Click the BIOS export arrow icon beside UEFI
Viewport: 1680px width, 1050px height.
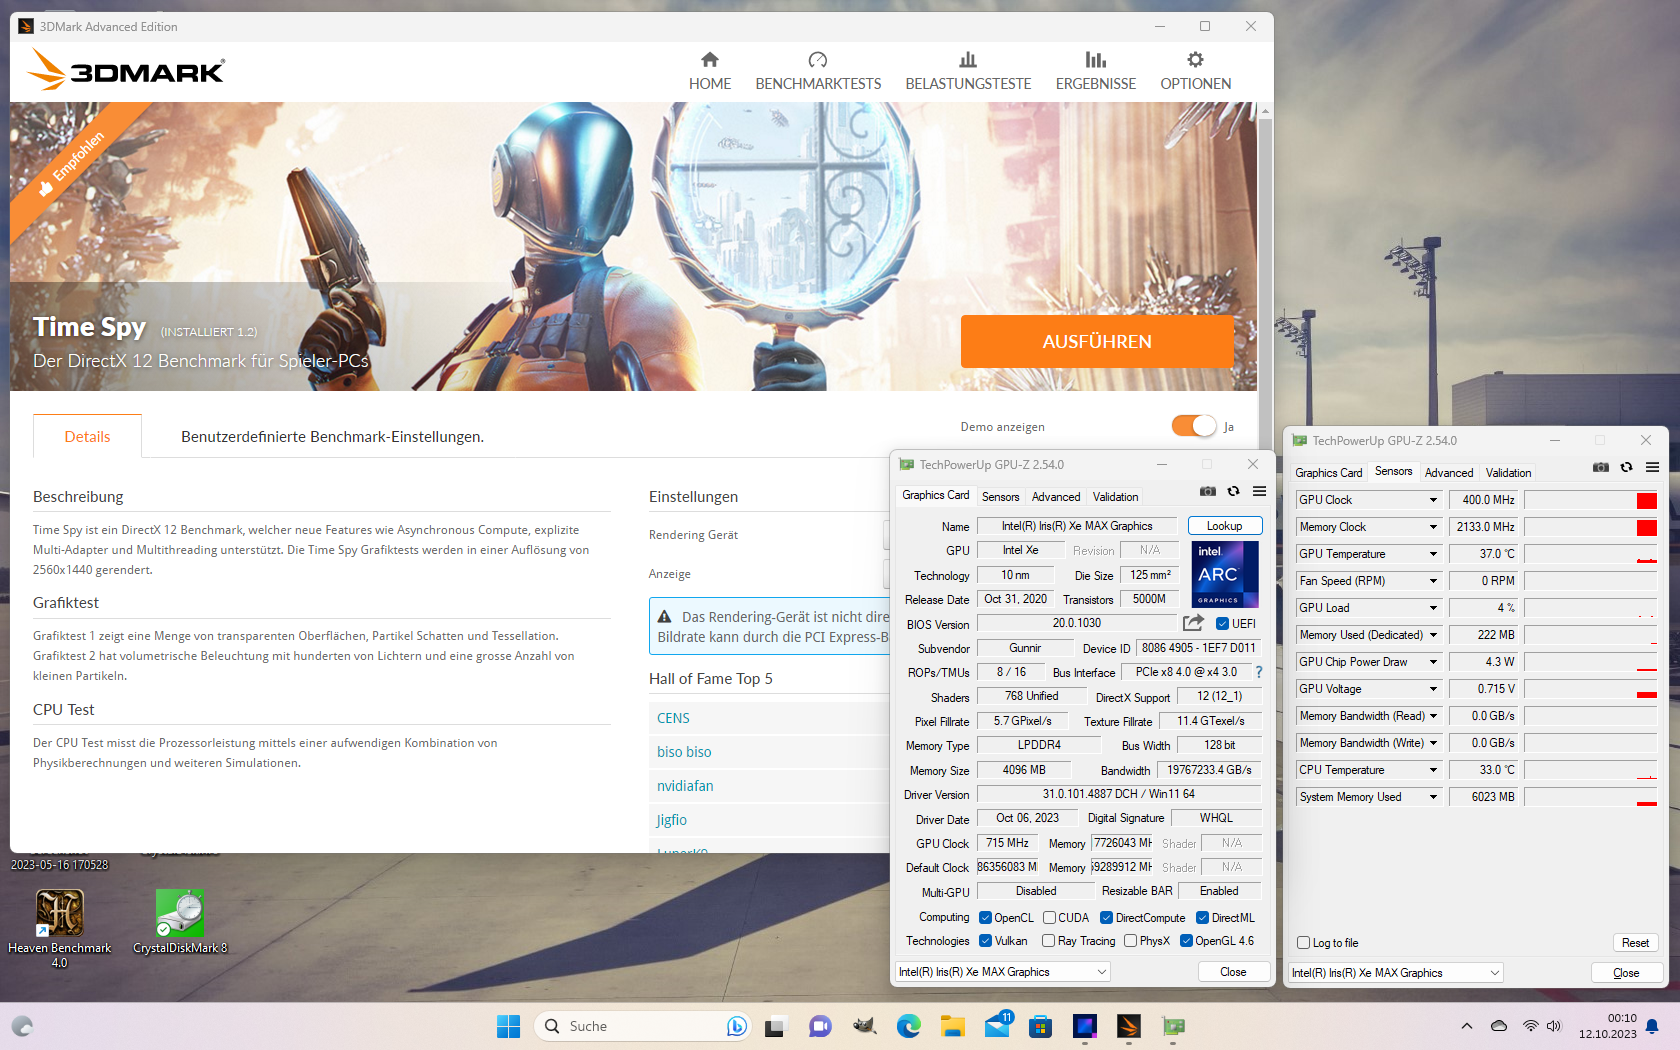(1193, 623)
